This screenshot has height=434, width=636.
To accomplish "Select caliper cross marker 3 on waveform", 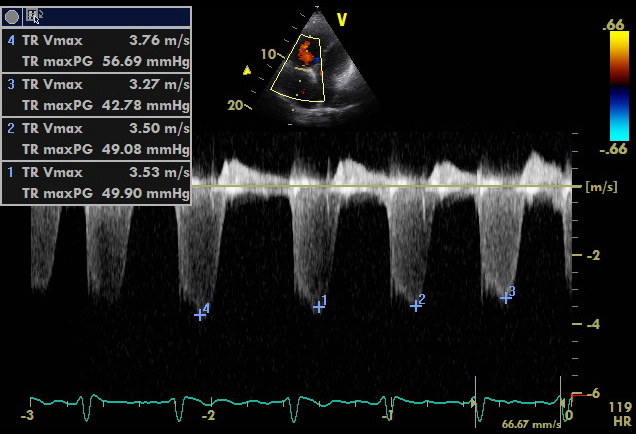I will (506, 297).
